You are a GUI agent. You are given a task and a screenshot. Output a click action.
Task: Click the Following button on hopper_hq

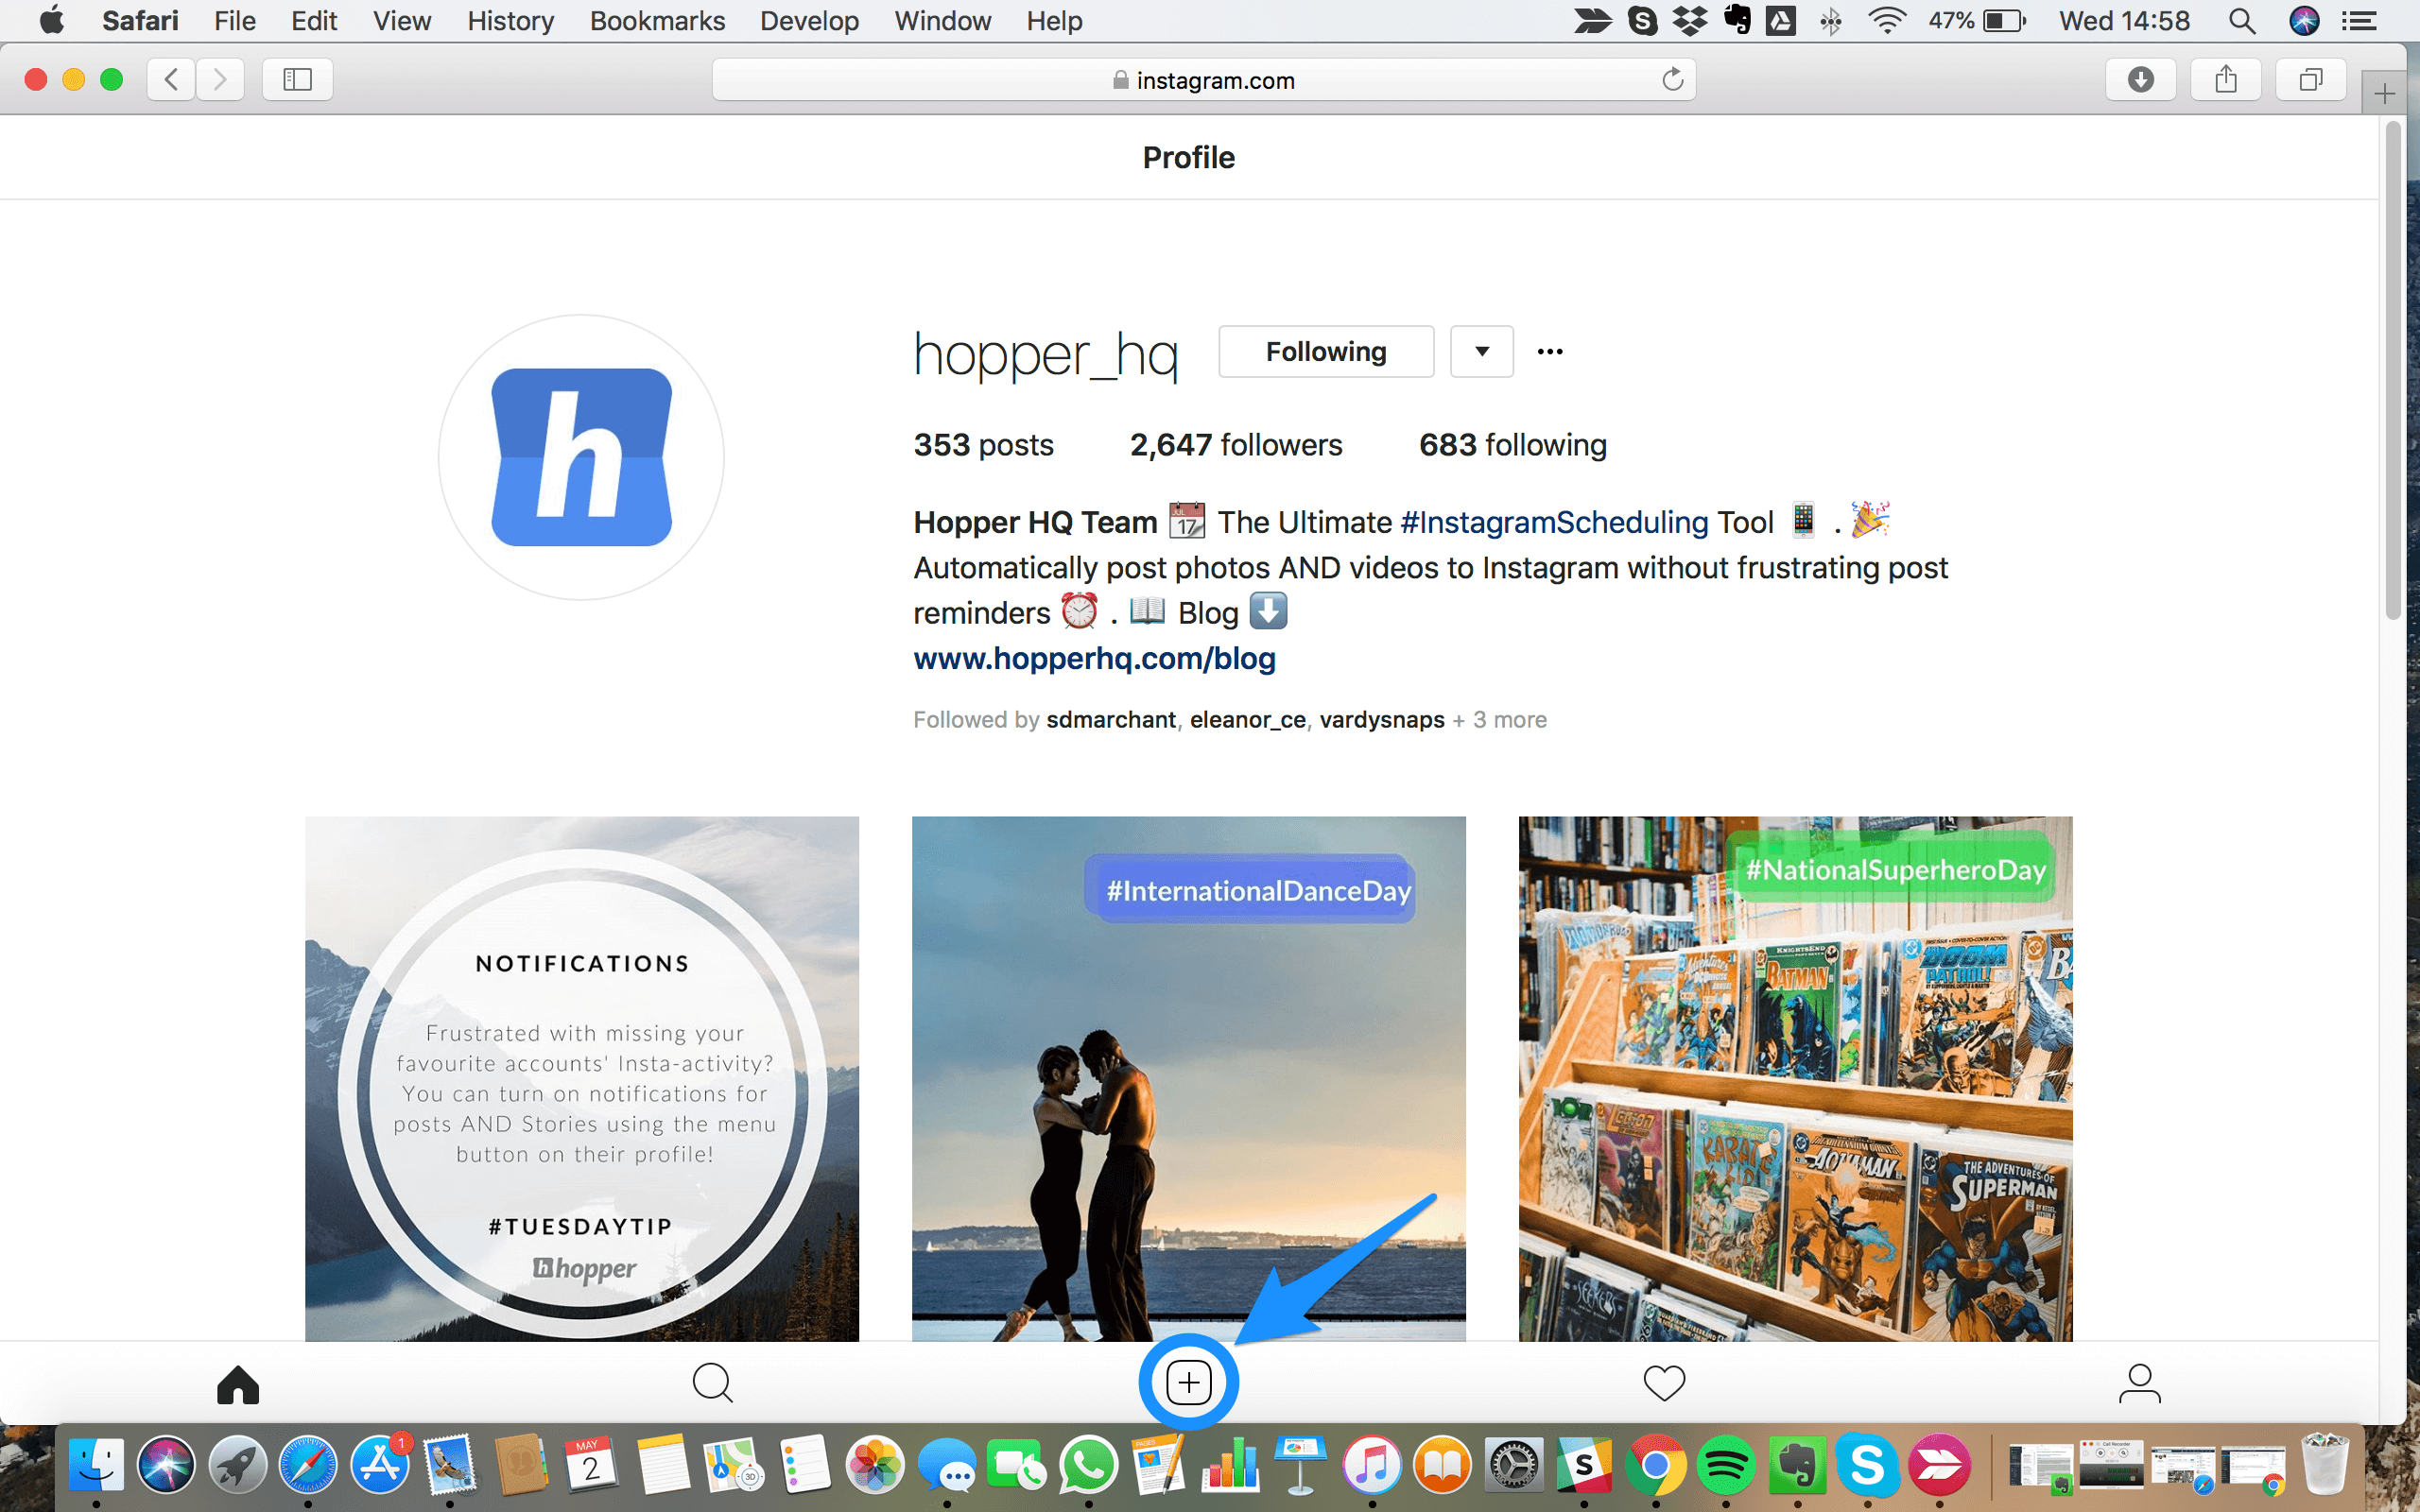(x=1327, y=352)
